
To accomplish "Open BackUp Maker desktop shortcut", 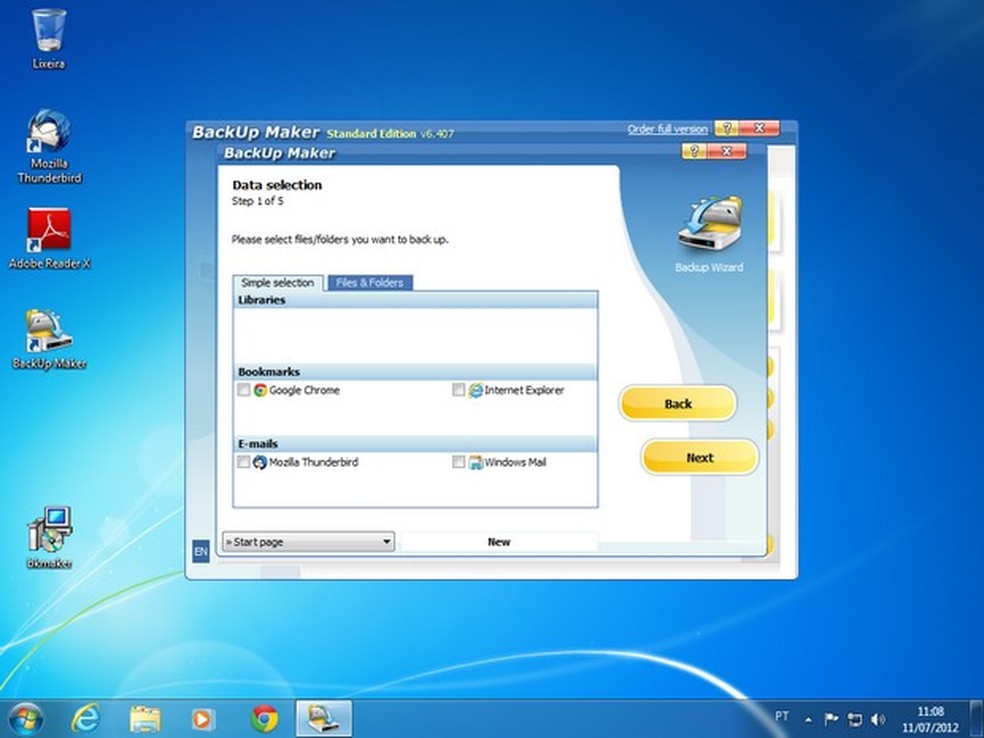I will [48, 331].
